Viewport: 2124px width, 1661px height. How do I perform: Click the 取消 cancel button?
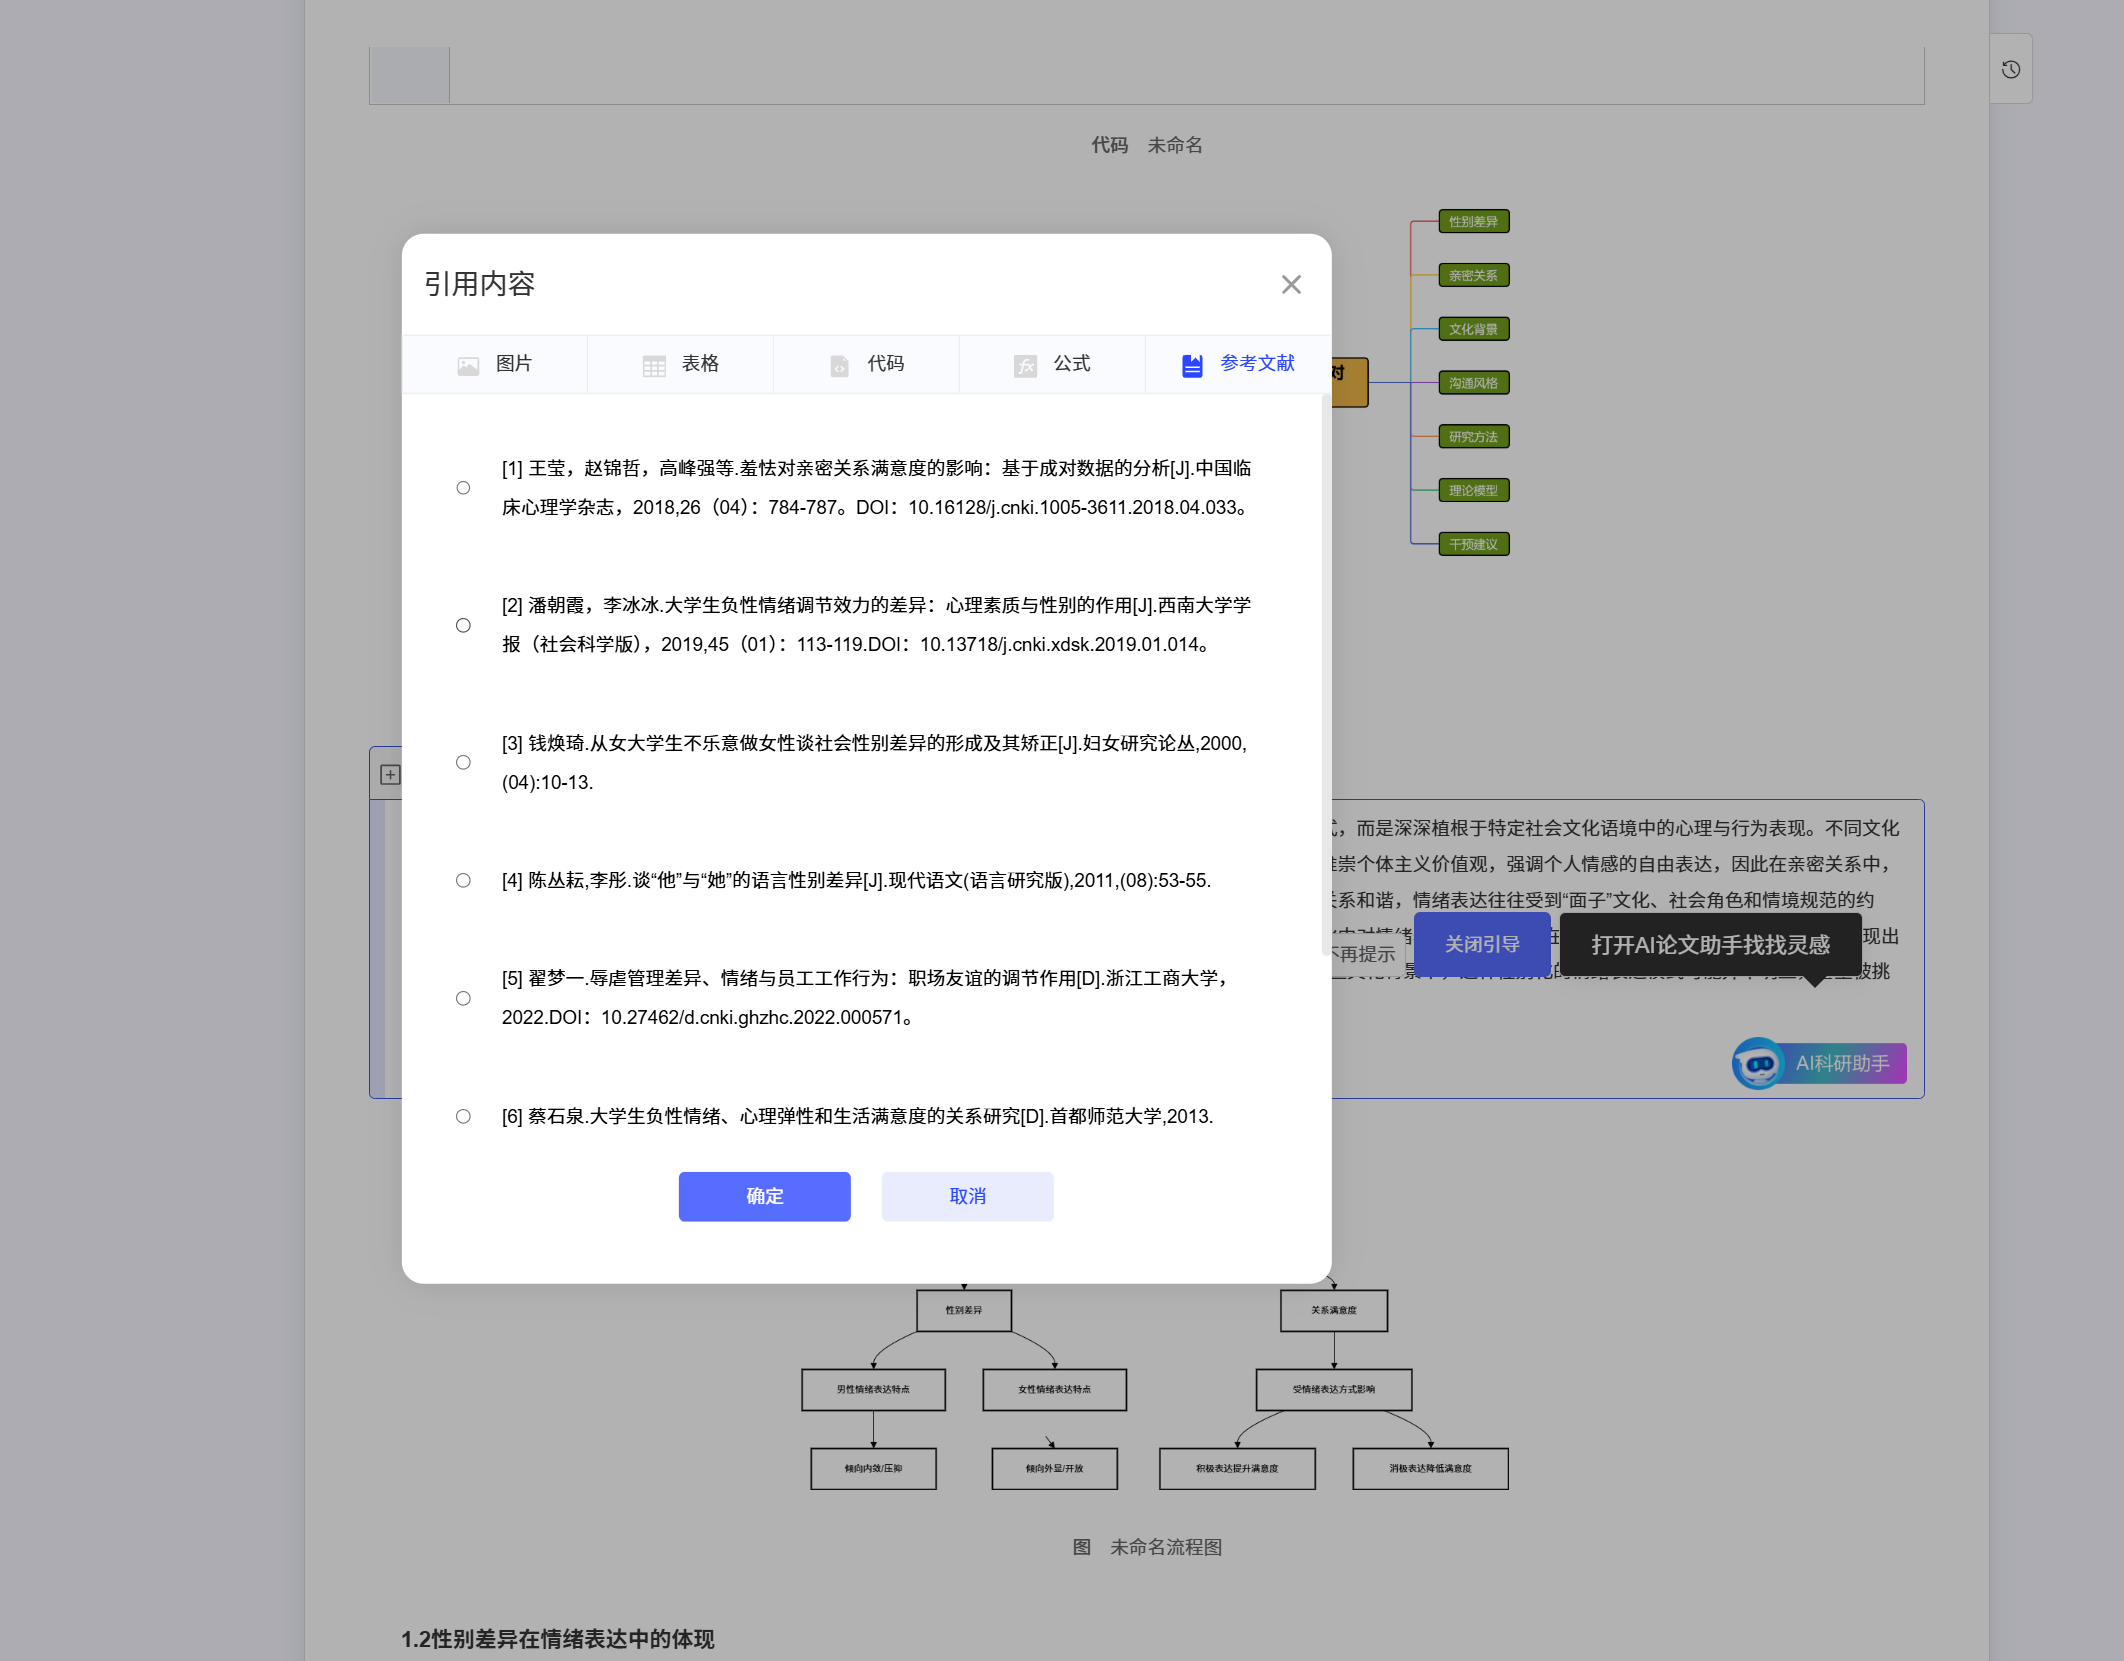click(x=967, y=1196)
